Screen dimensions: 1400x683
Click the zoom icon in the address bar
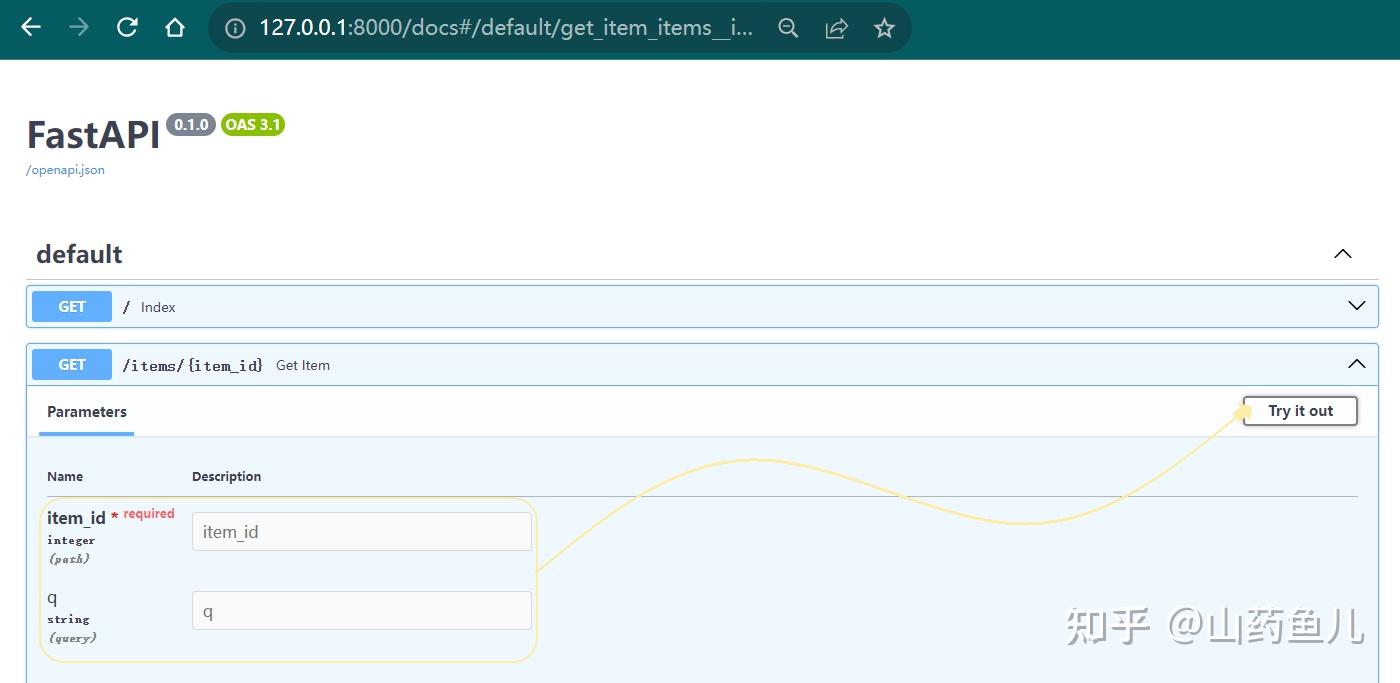[x=788, y=28]
